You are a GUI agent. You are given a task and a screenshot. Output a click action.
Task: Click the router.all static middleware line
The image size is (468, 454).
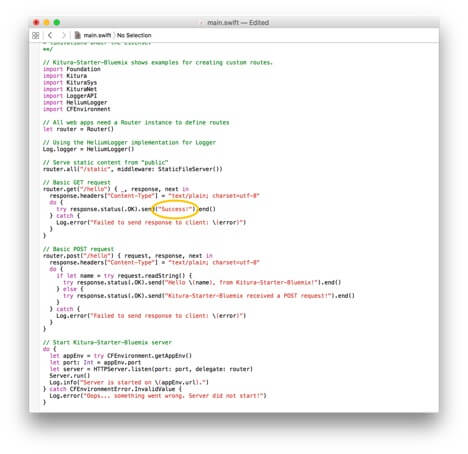[133, 169]
